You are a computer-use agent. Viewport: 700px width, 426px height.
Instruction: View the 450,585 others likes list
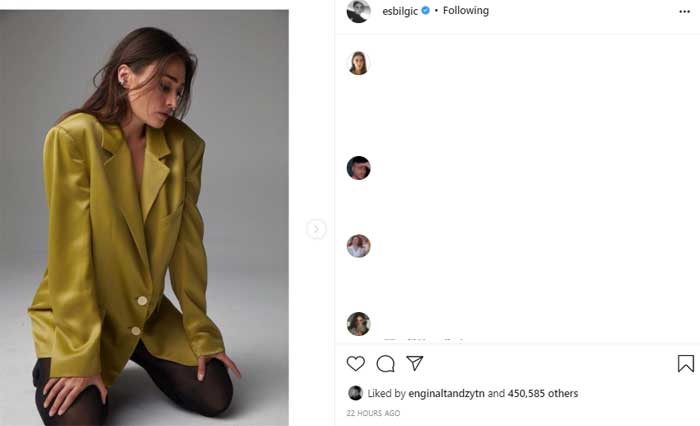coord(542,393)
